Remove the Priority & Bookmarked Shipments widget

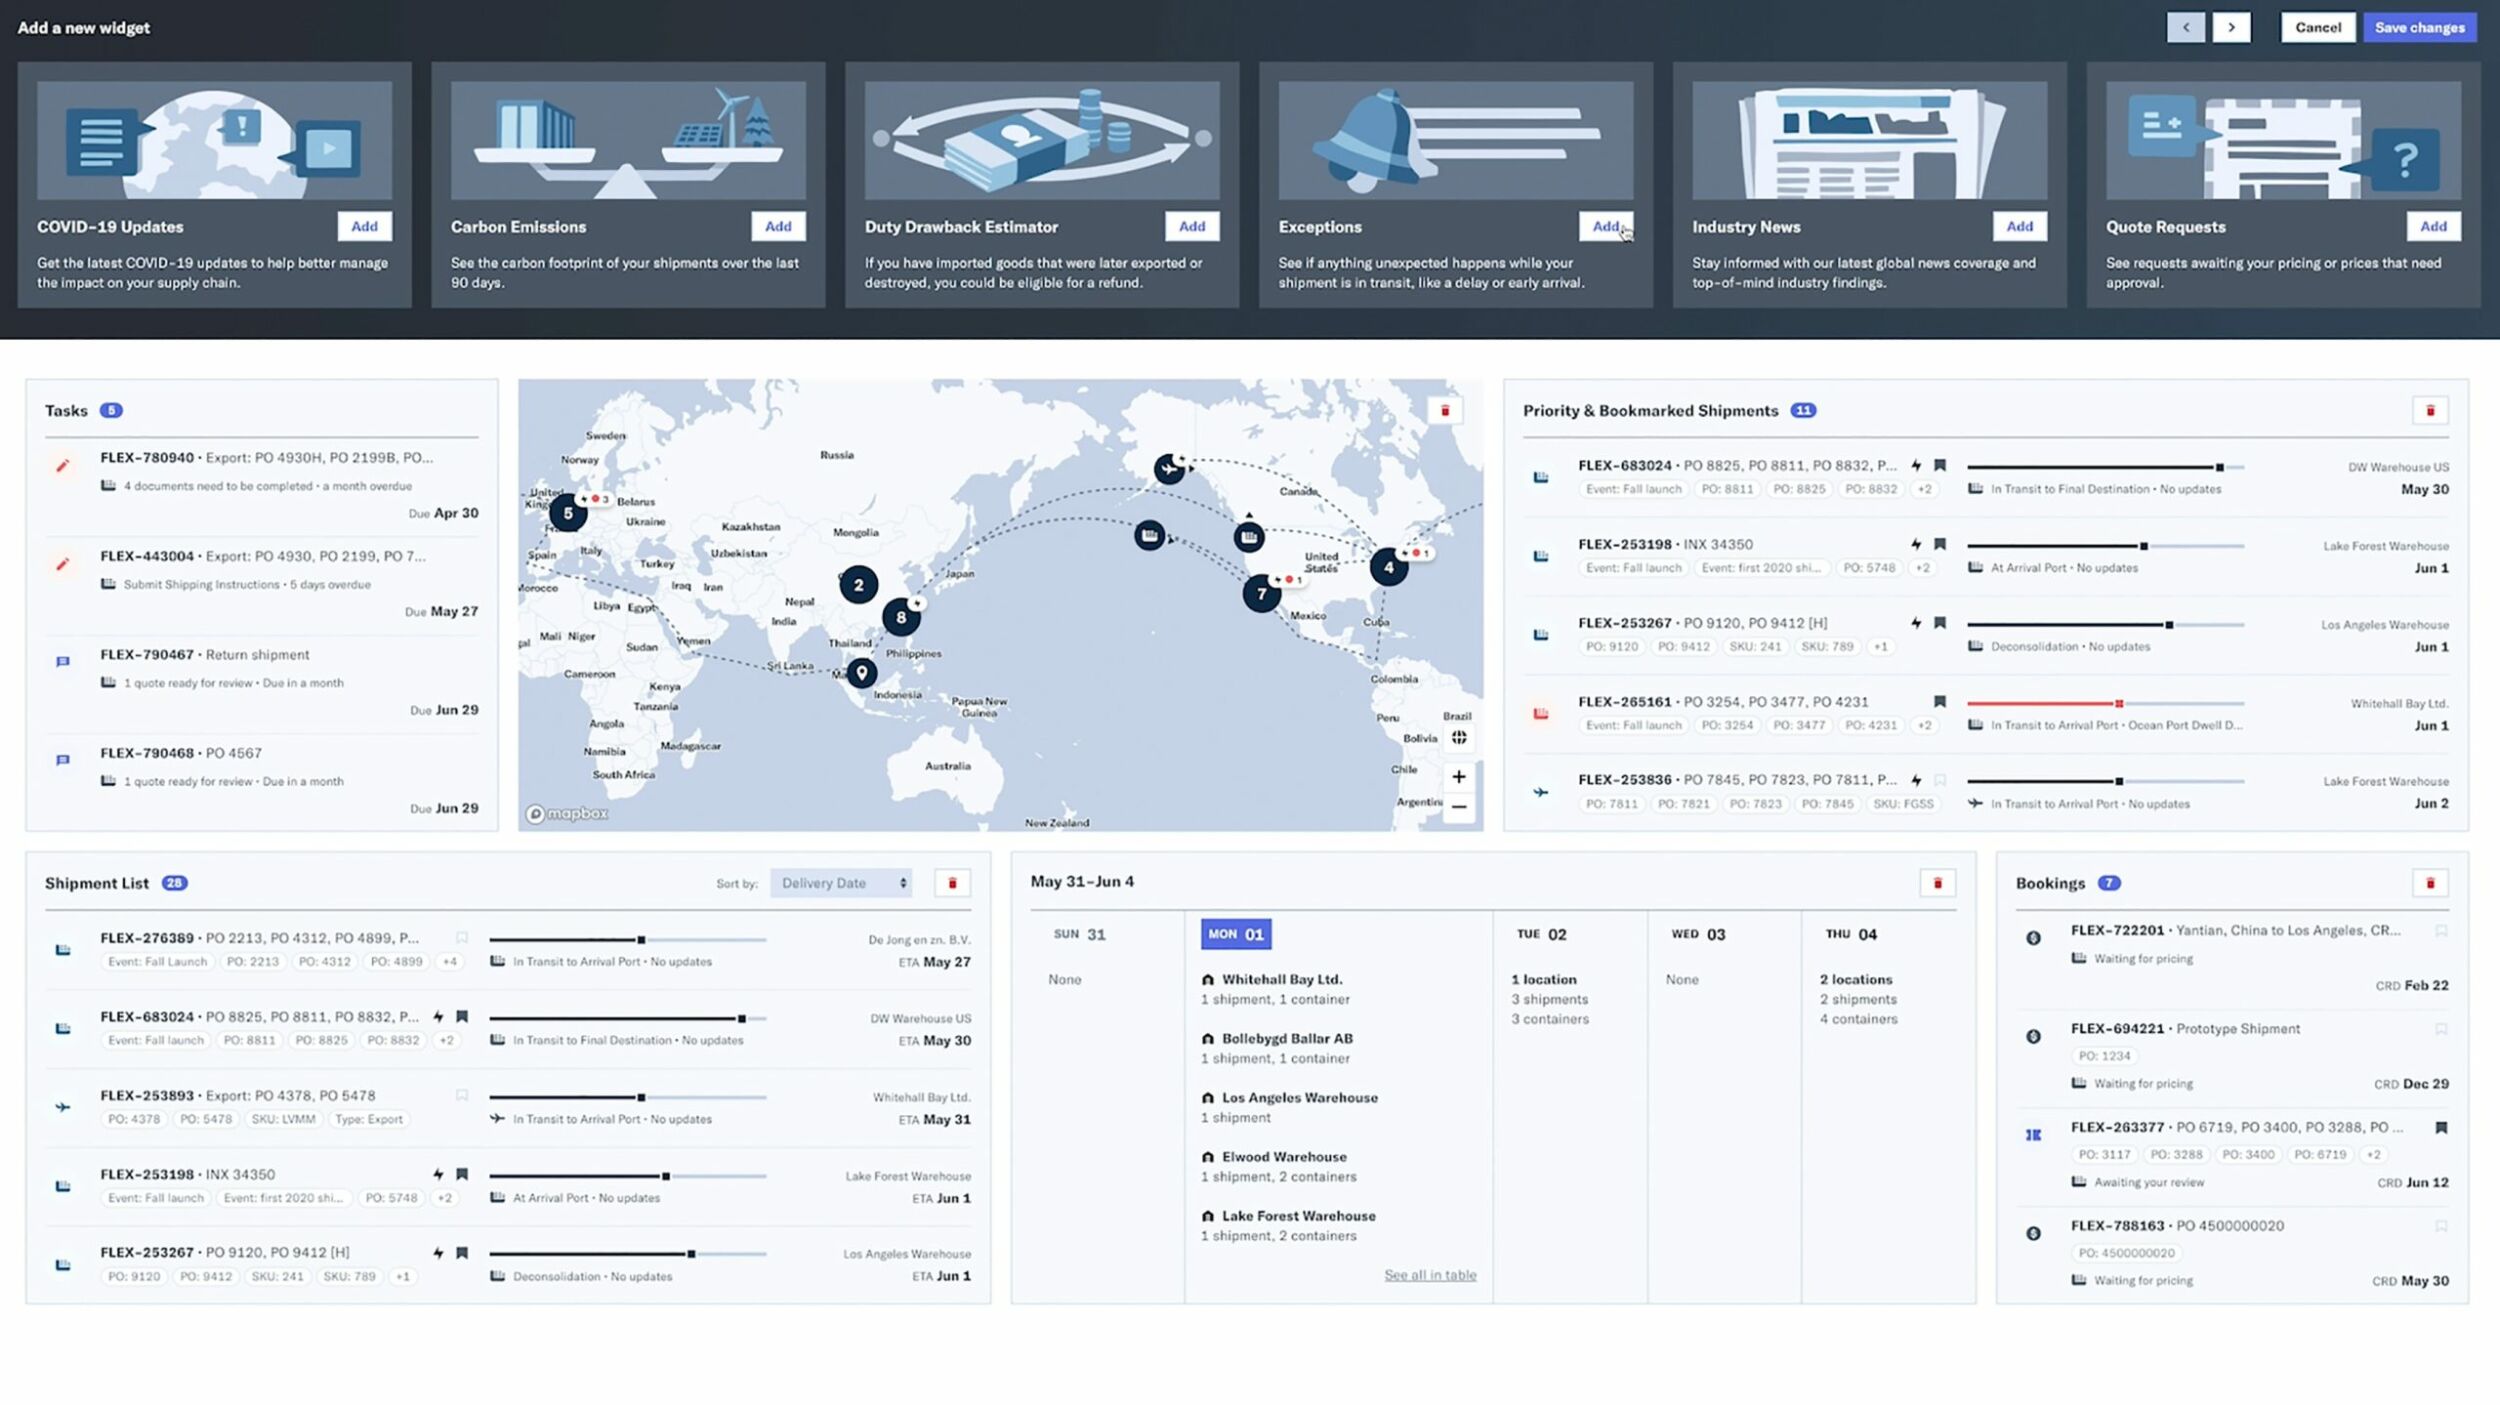coord(2430,411)
